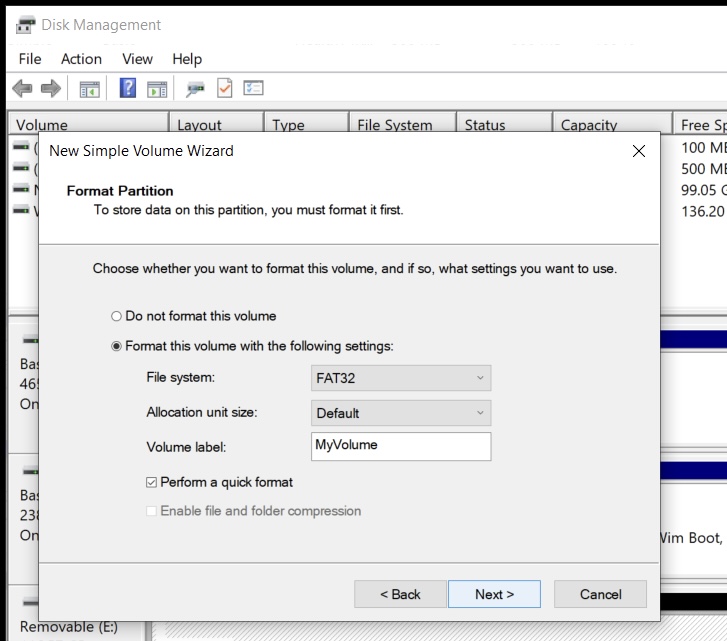727x641 pixels.
Task: Click the disk drive toolbar icon
Action: point(195,89)
